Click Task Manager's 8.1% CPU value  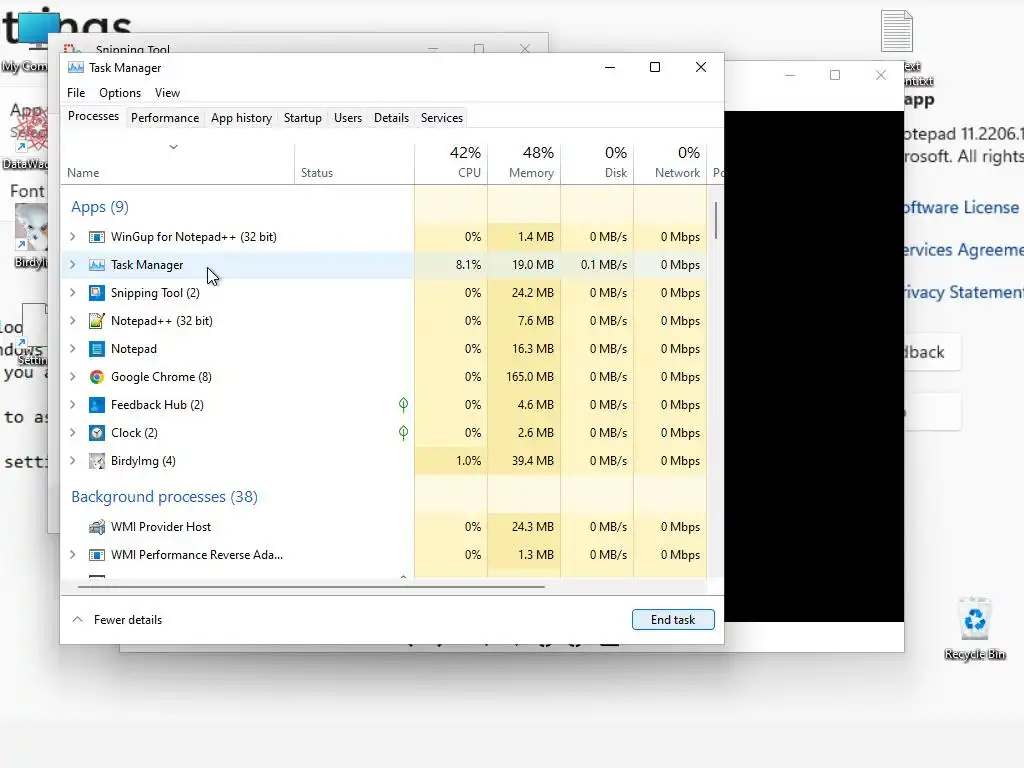[468, 265]
